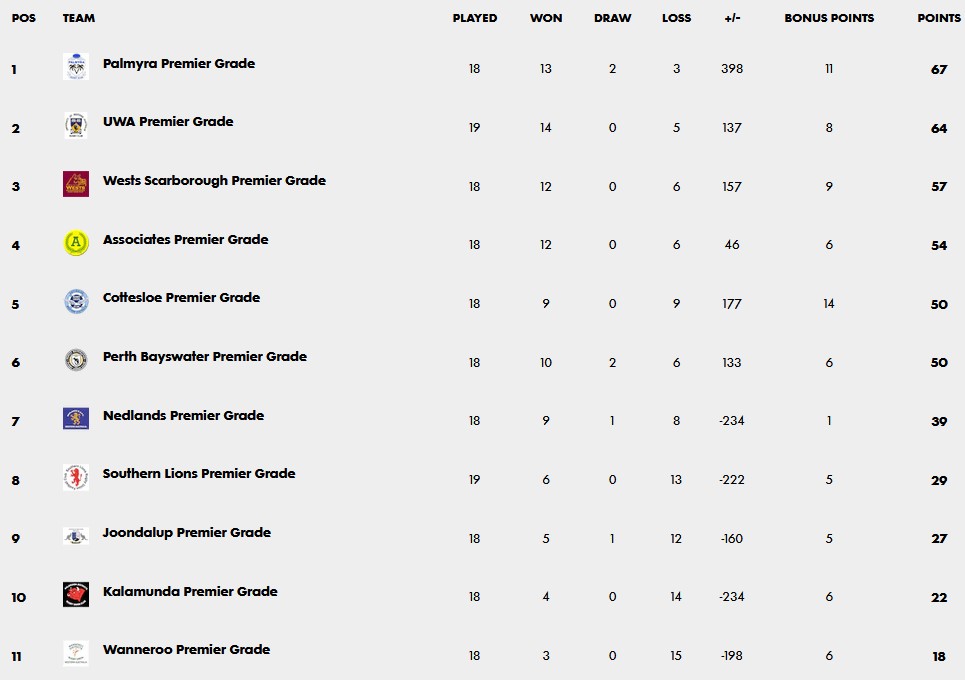
Task: Open Kalamunda Premier Grade team link
Action: 190,591
